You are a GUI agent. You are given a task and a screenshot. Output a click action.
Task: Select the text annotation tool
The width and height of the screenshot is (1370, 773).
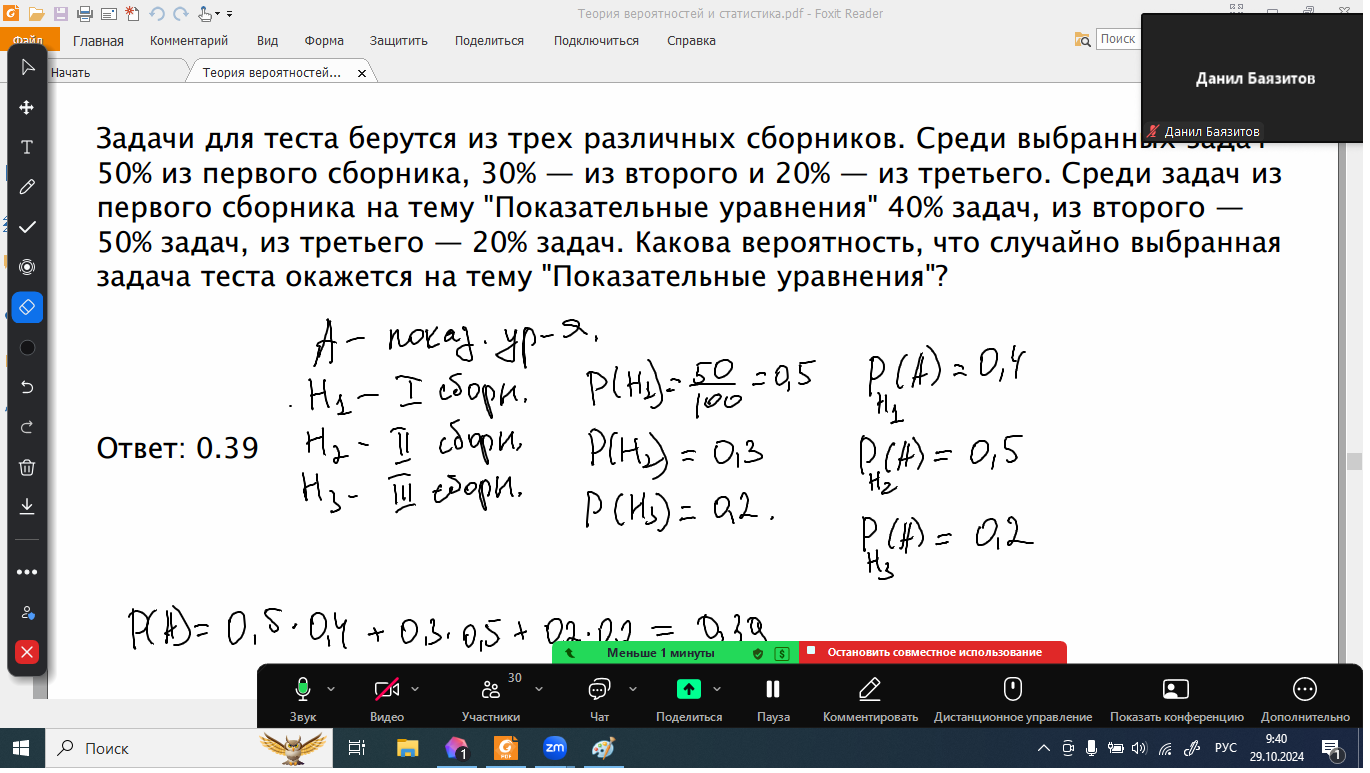click(27, 147)
